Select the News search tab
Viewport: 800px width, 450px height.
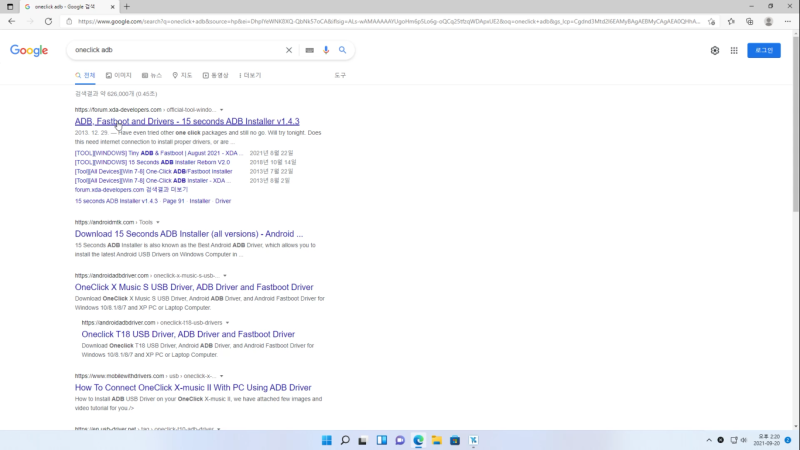pyautogui.click(x=152, y=76)
